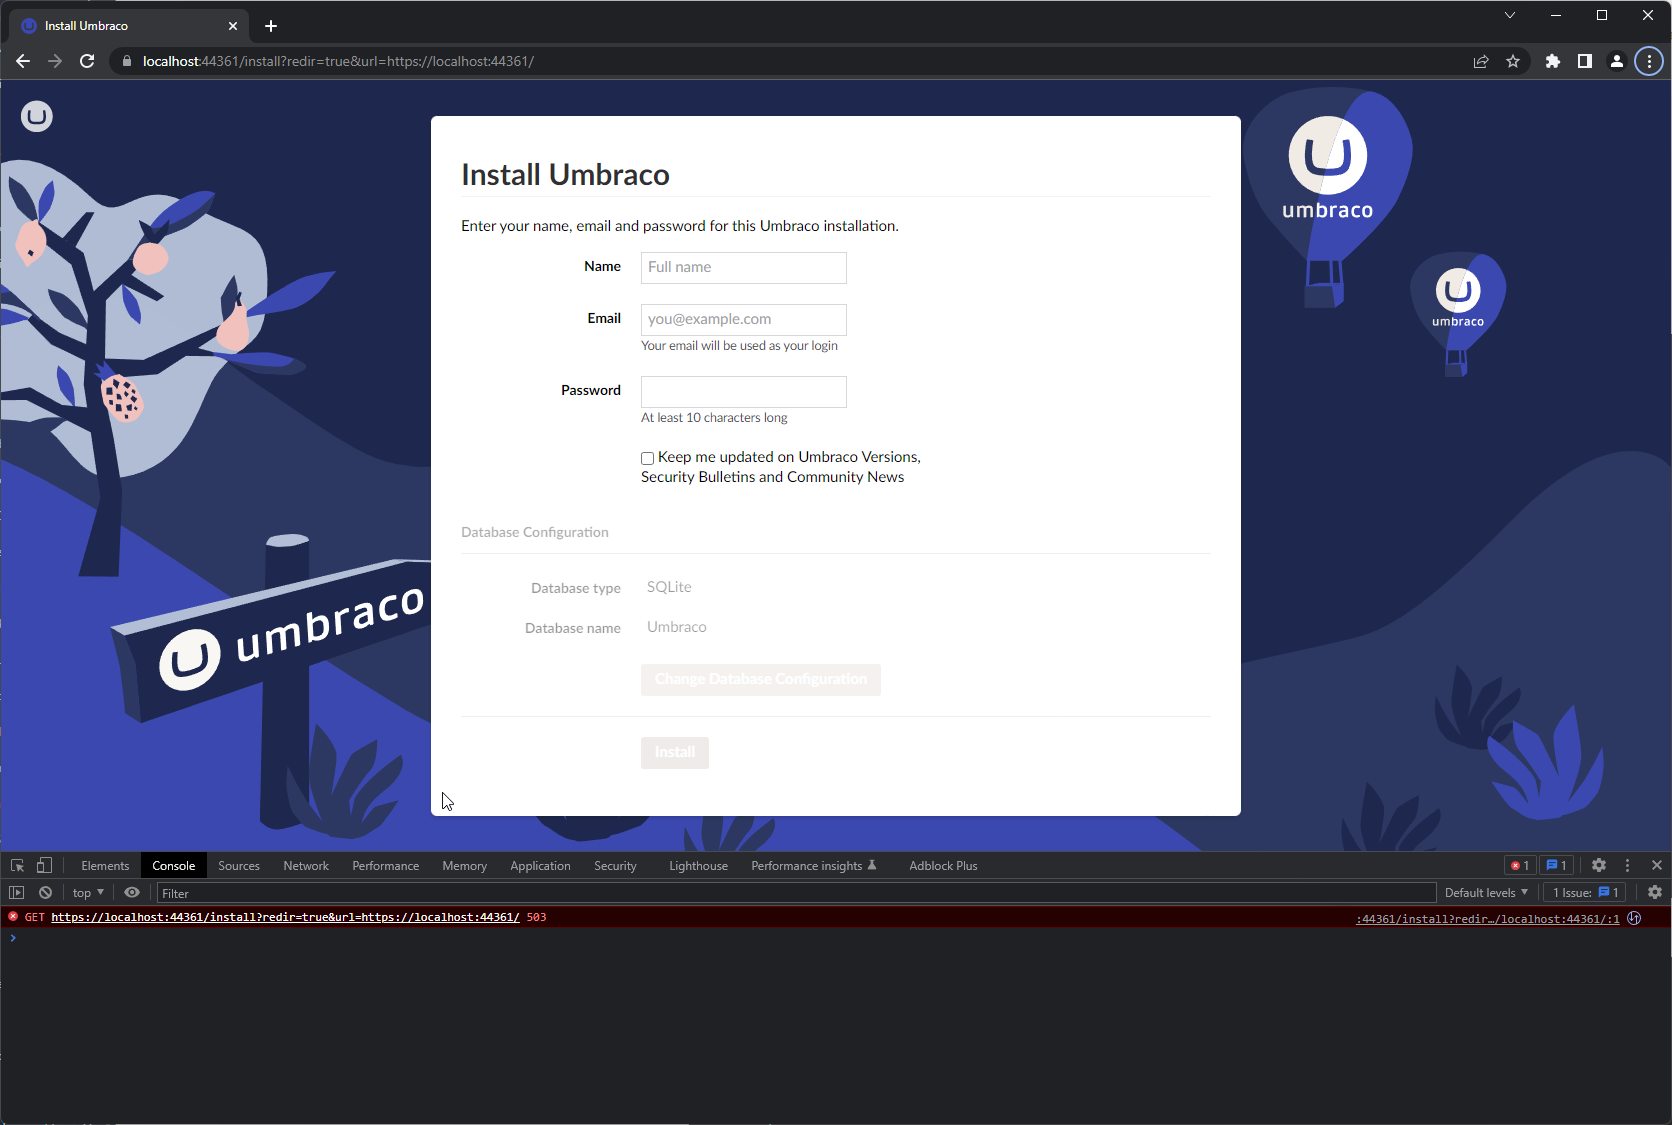Viewport: 1672px width, 1125px height.
Task: Open the error source link on the right
Action: point(1487,919)
